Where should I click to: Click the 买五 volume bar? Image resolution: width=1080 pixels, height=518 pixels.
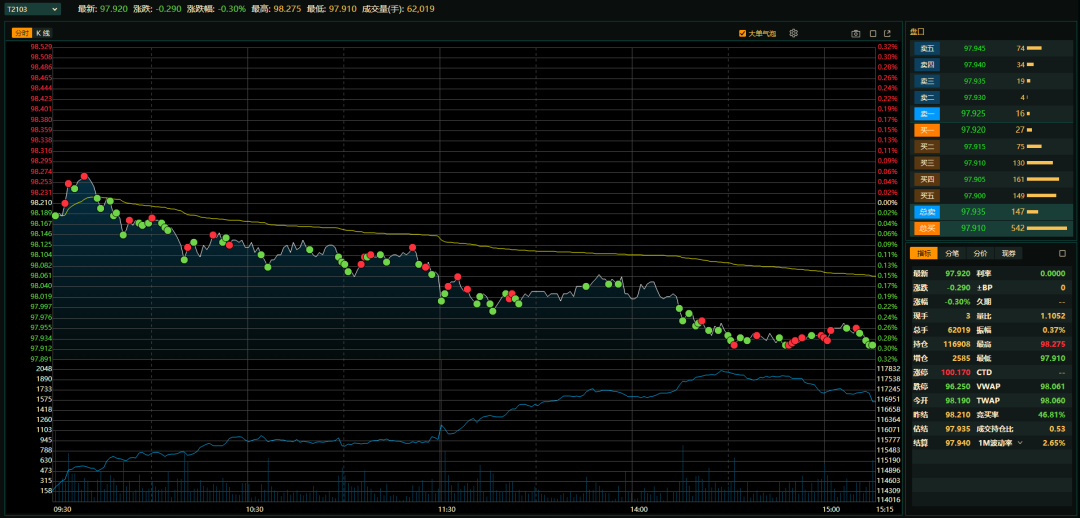[1043, 196]
